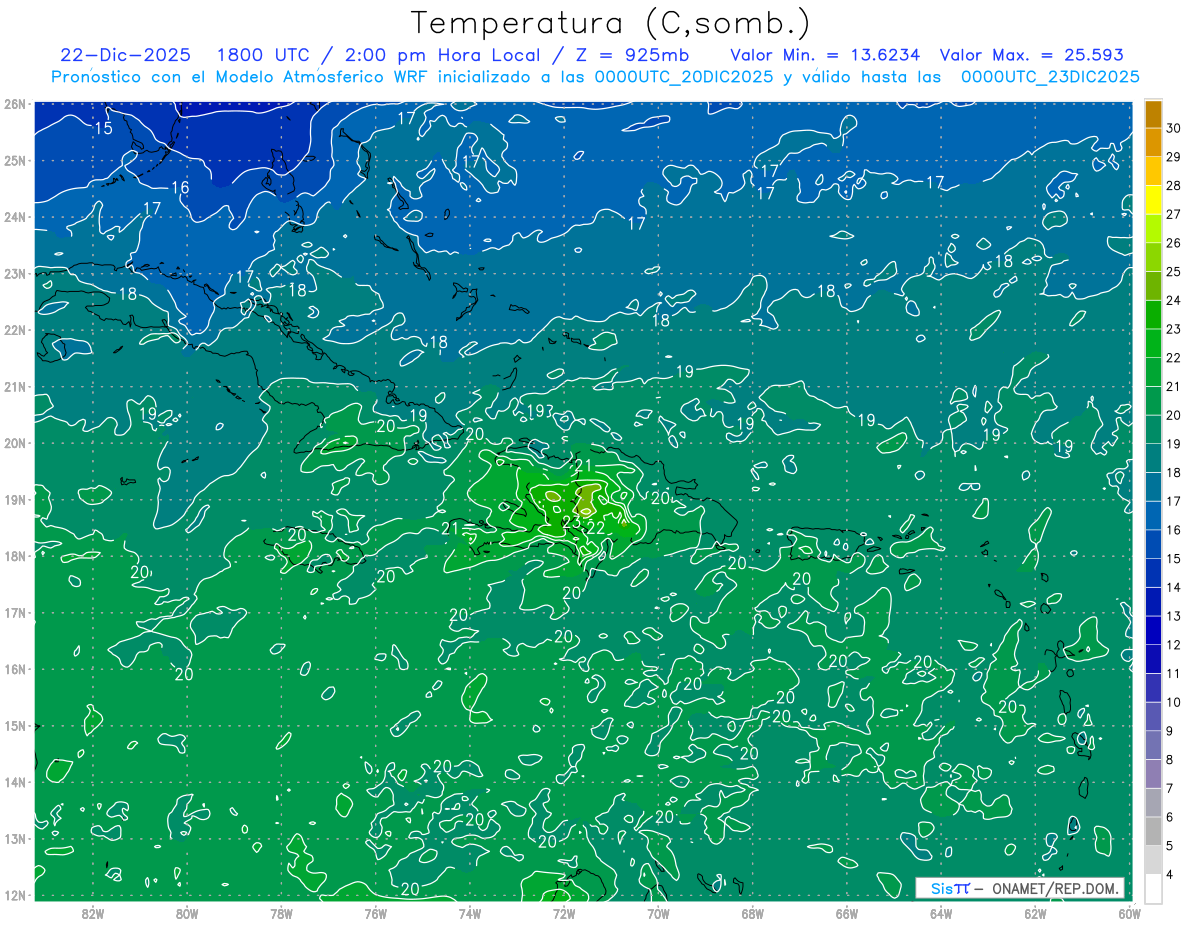
Task: Click the '15' contour label on the map
Action: (104, 128)
